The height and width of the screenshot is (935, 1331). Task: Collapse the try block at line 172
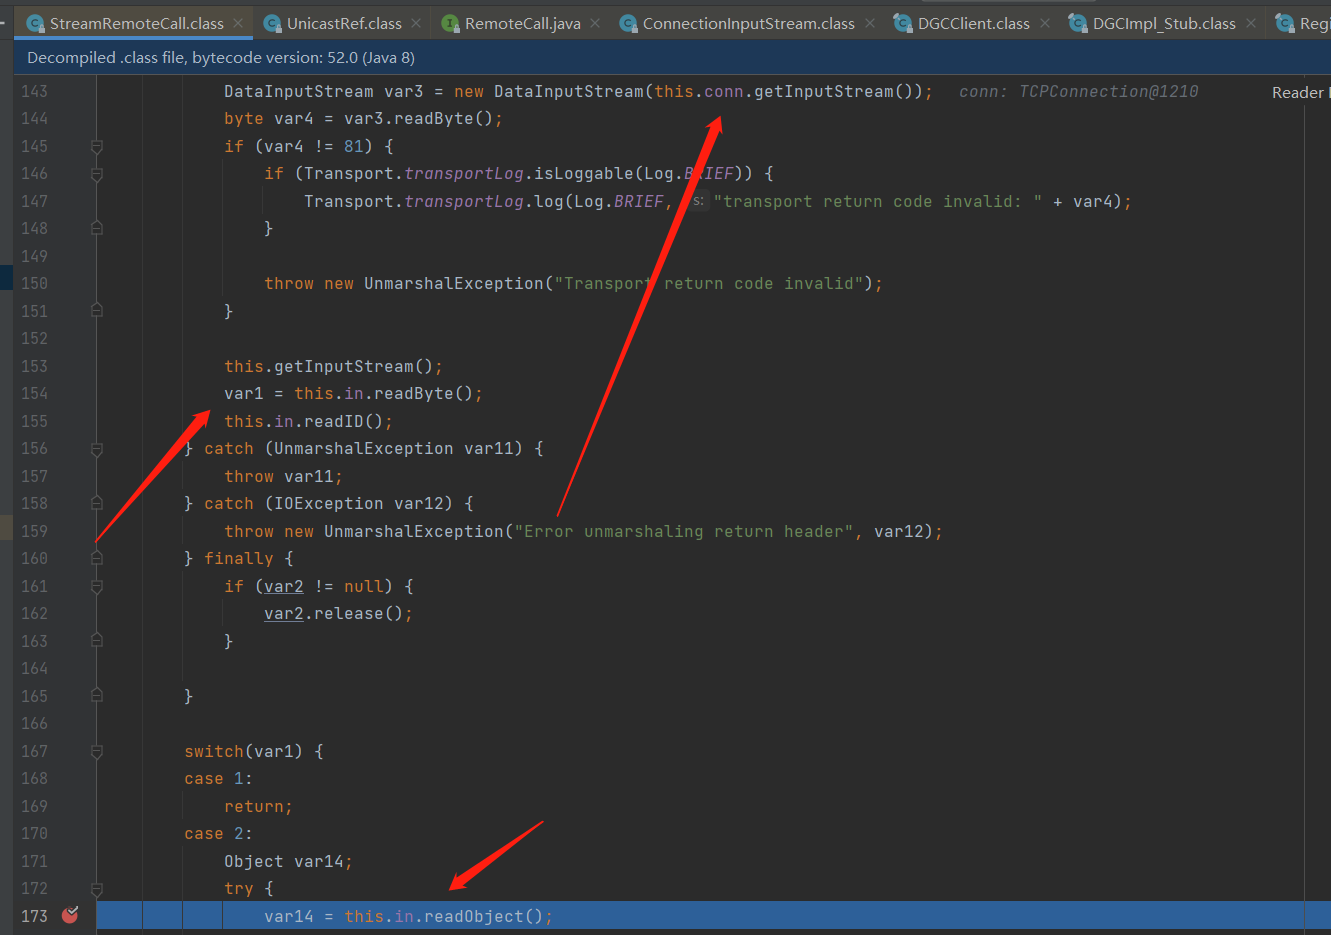point(97,888)
